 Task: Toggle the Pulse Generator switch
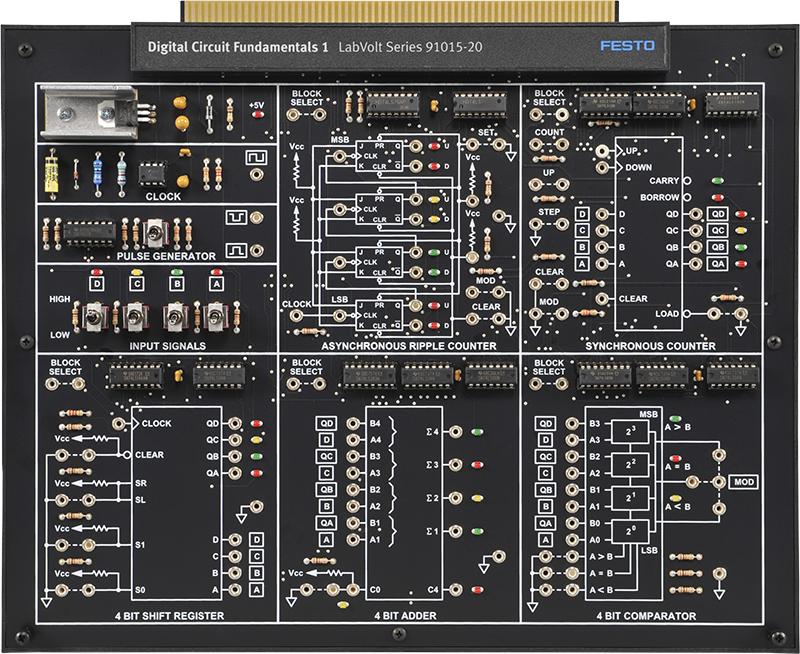155,233
